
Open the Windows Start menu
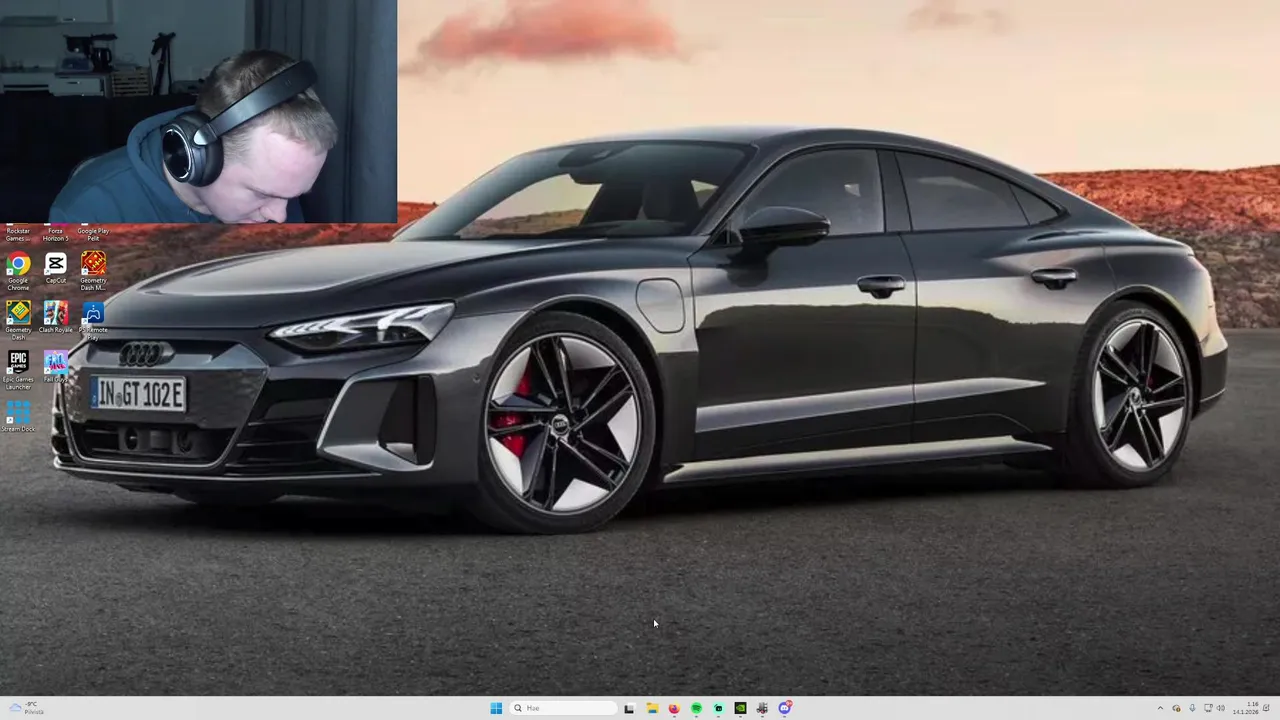click(496, 708)
